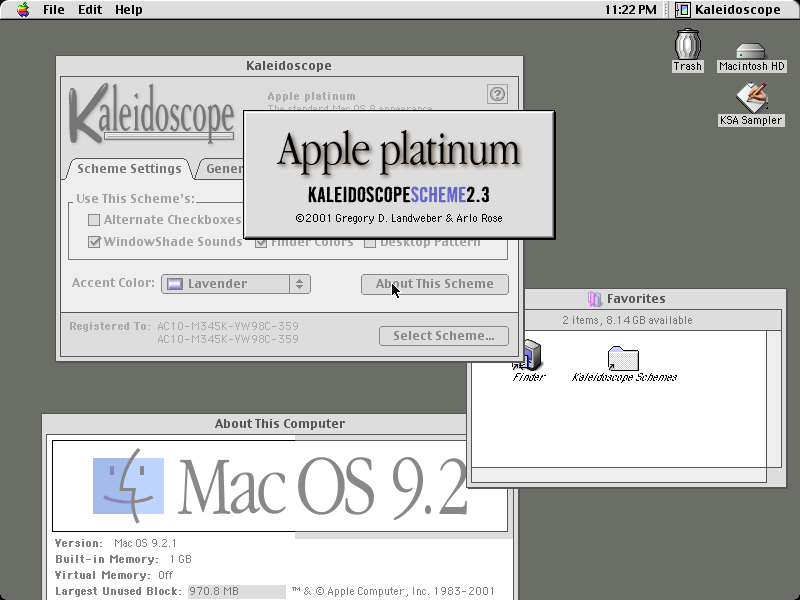Click the Version Mac OS 9.2.1 text
The height and width of the screenshot is (600, 800).
click(145, 543)
